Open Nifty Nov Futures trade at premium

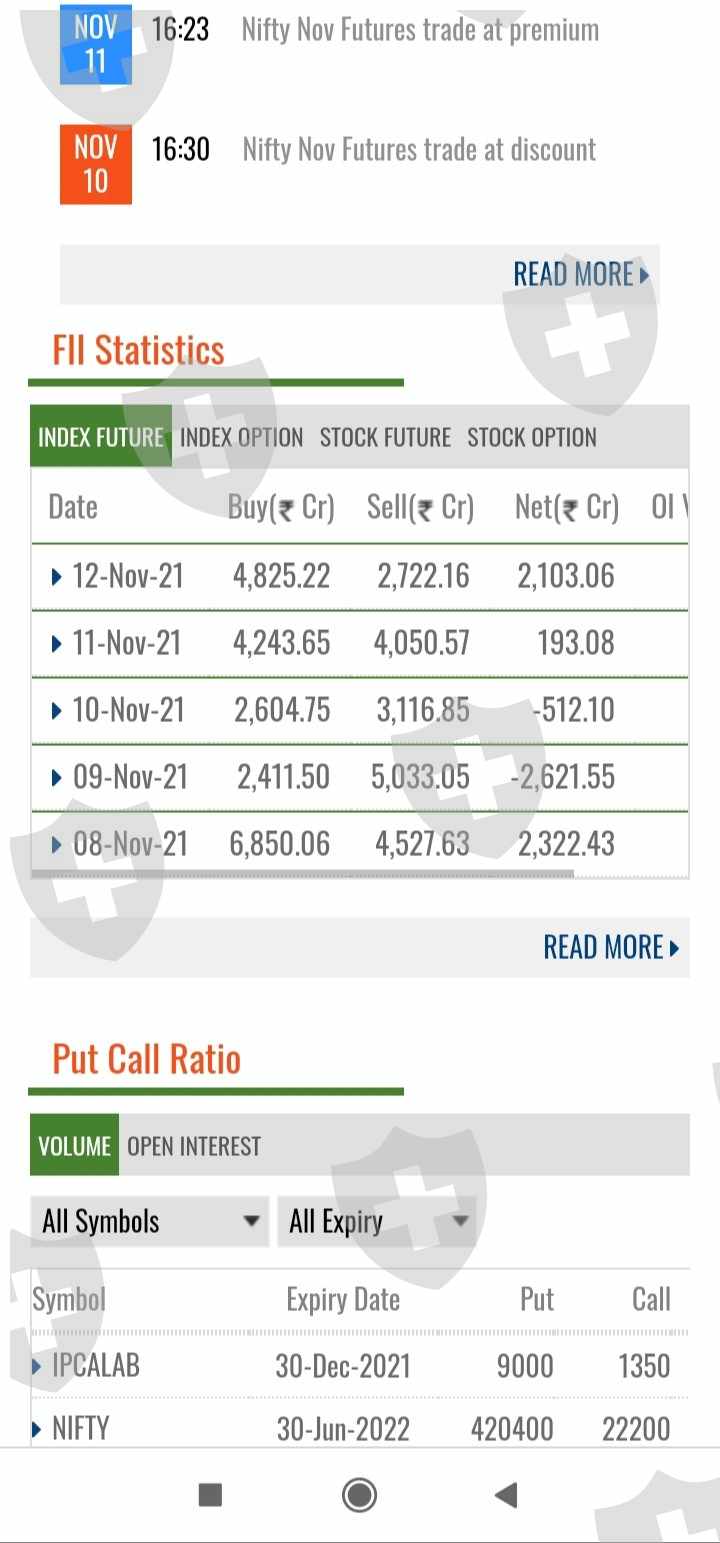pyautogui.click(x=420, y=30)
